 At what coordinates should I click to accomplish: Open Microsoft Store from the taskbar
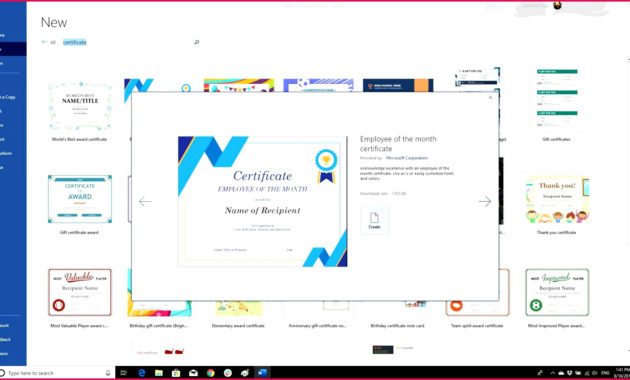[176, 373]
